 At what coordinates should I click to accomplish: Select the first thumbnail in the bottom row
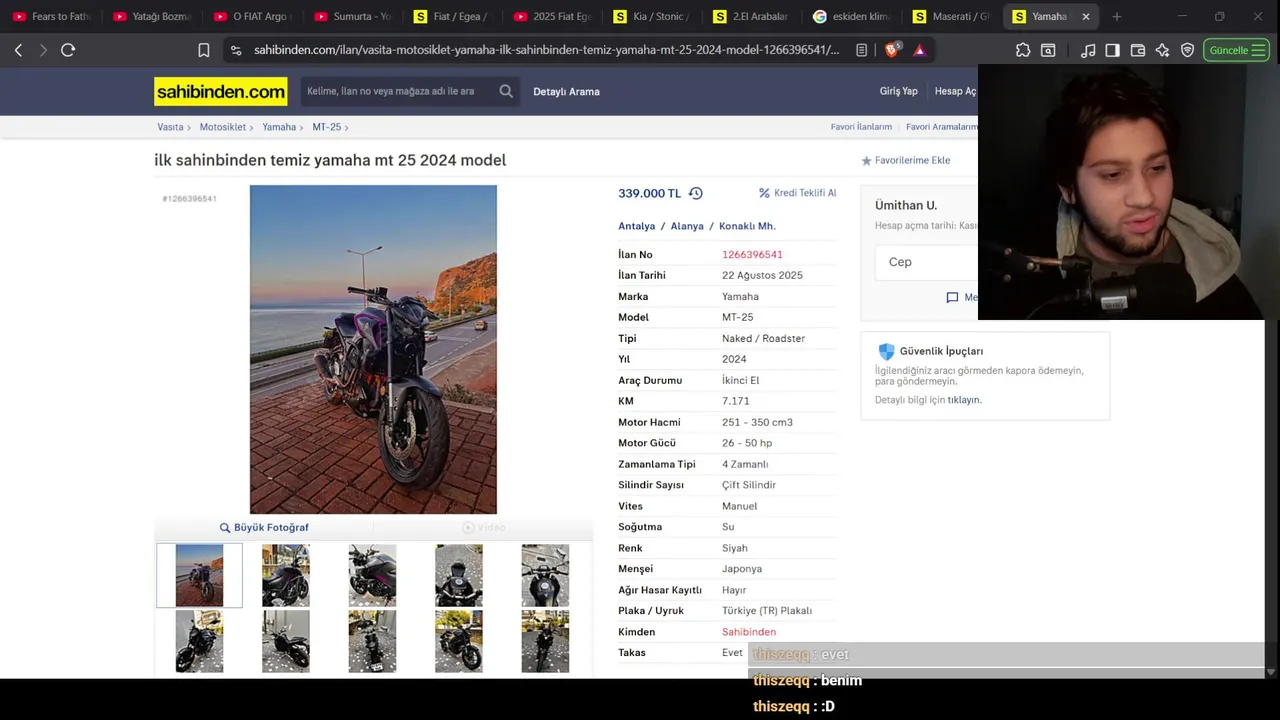[199, 641]
